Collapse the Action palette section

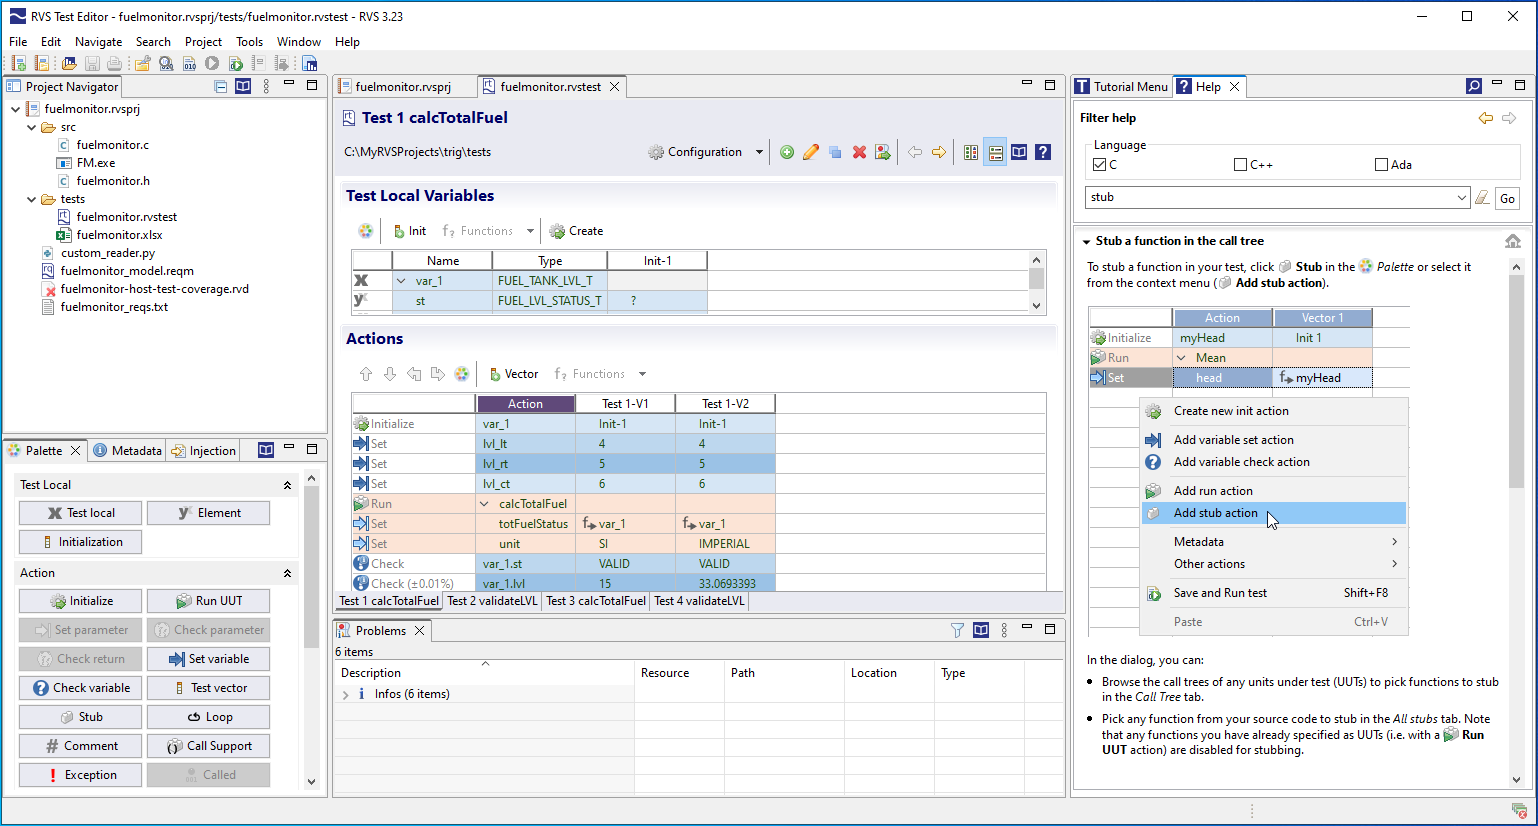(x=287, y=573)
